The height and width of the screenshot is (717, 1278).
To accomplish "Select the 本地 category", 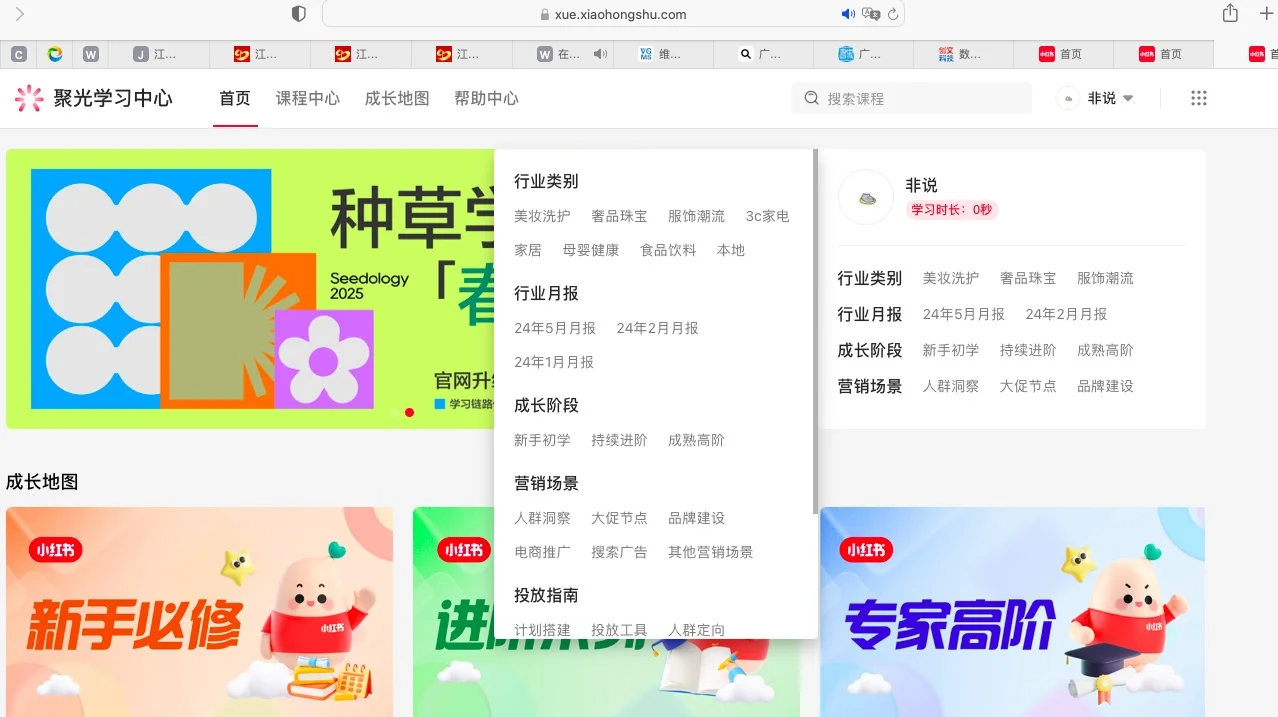I will point(731,250).
